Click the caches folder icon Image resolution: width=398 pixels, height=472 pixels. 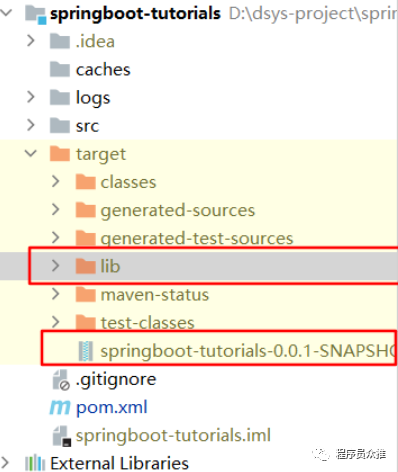60,69
